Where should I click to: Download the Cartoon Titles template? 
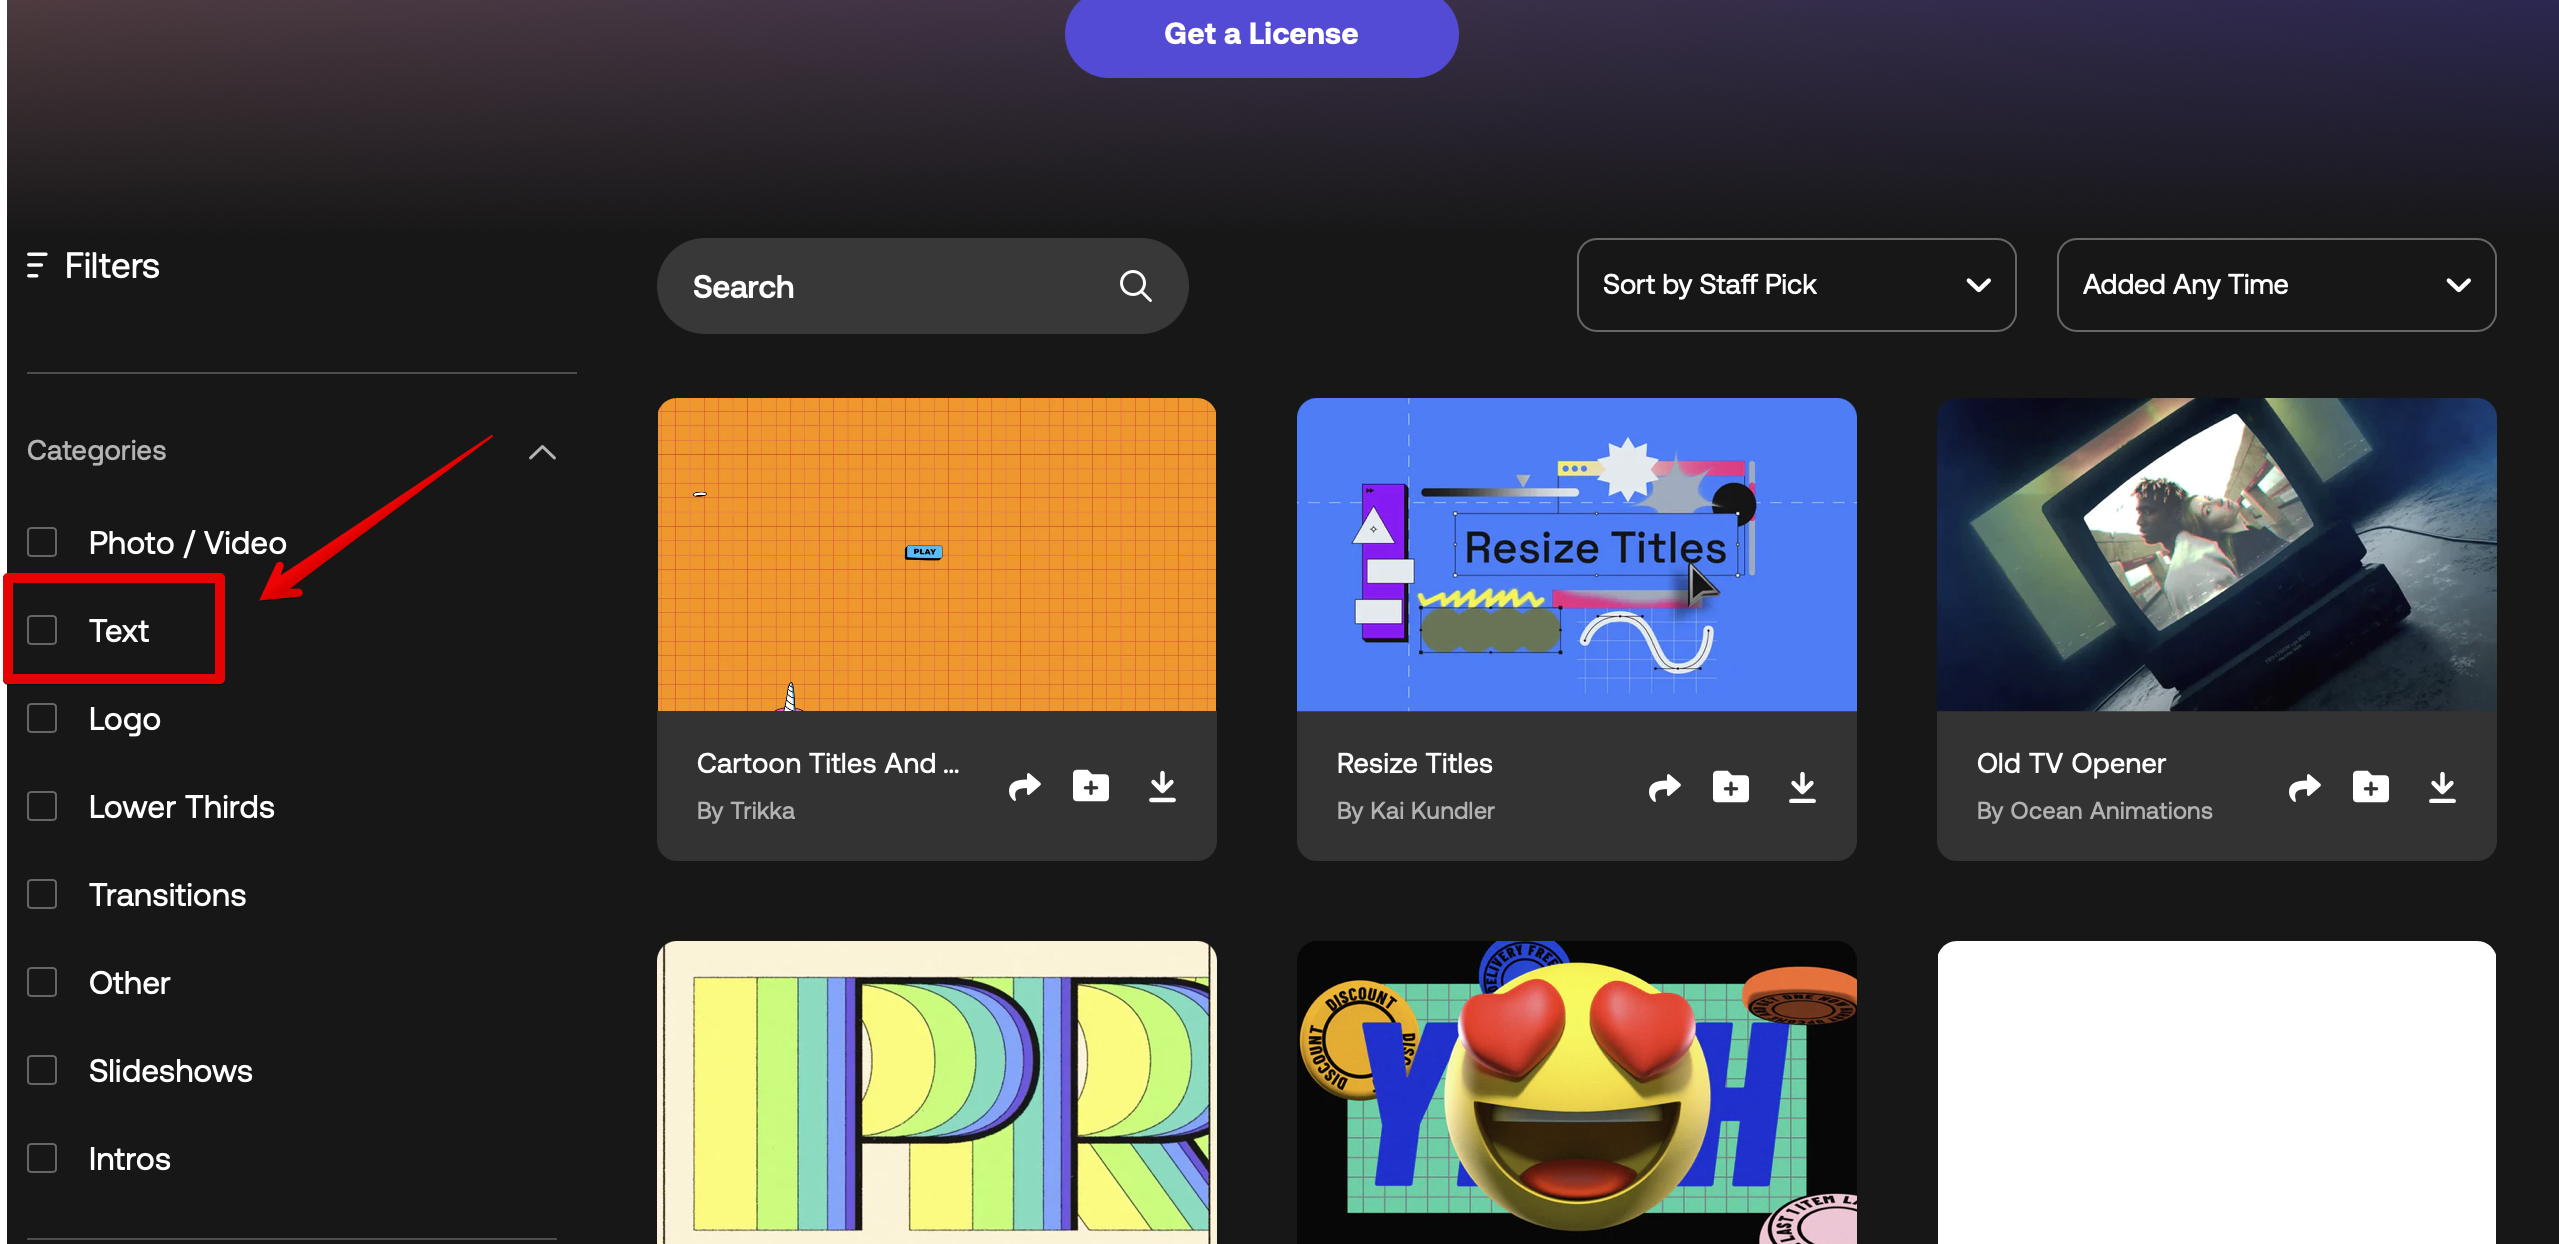pos(1162,787)
